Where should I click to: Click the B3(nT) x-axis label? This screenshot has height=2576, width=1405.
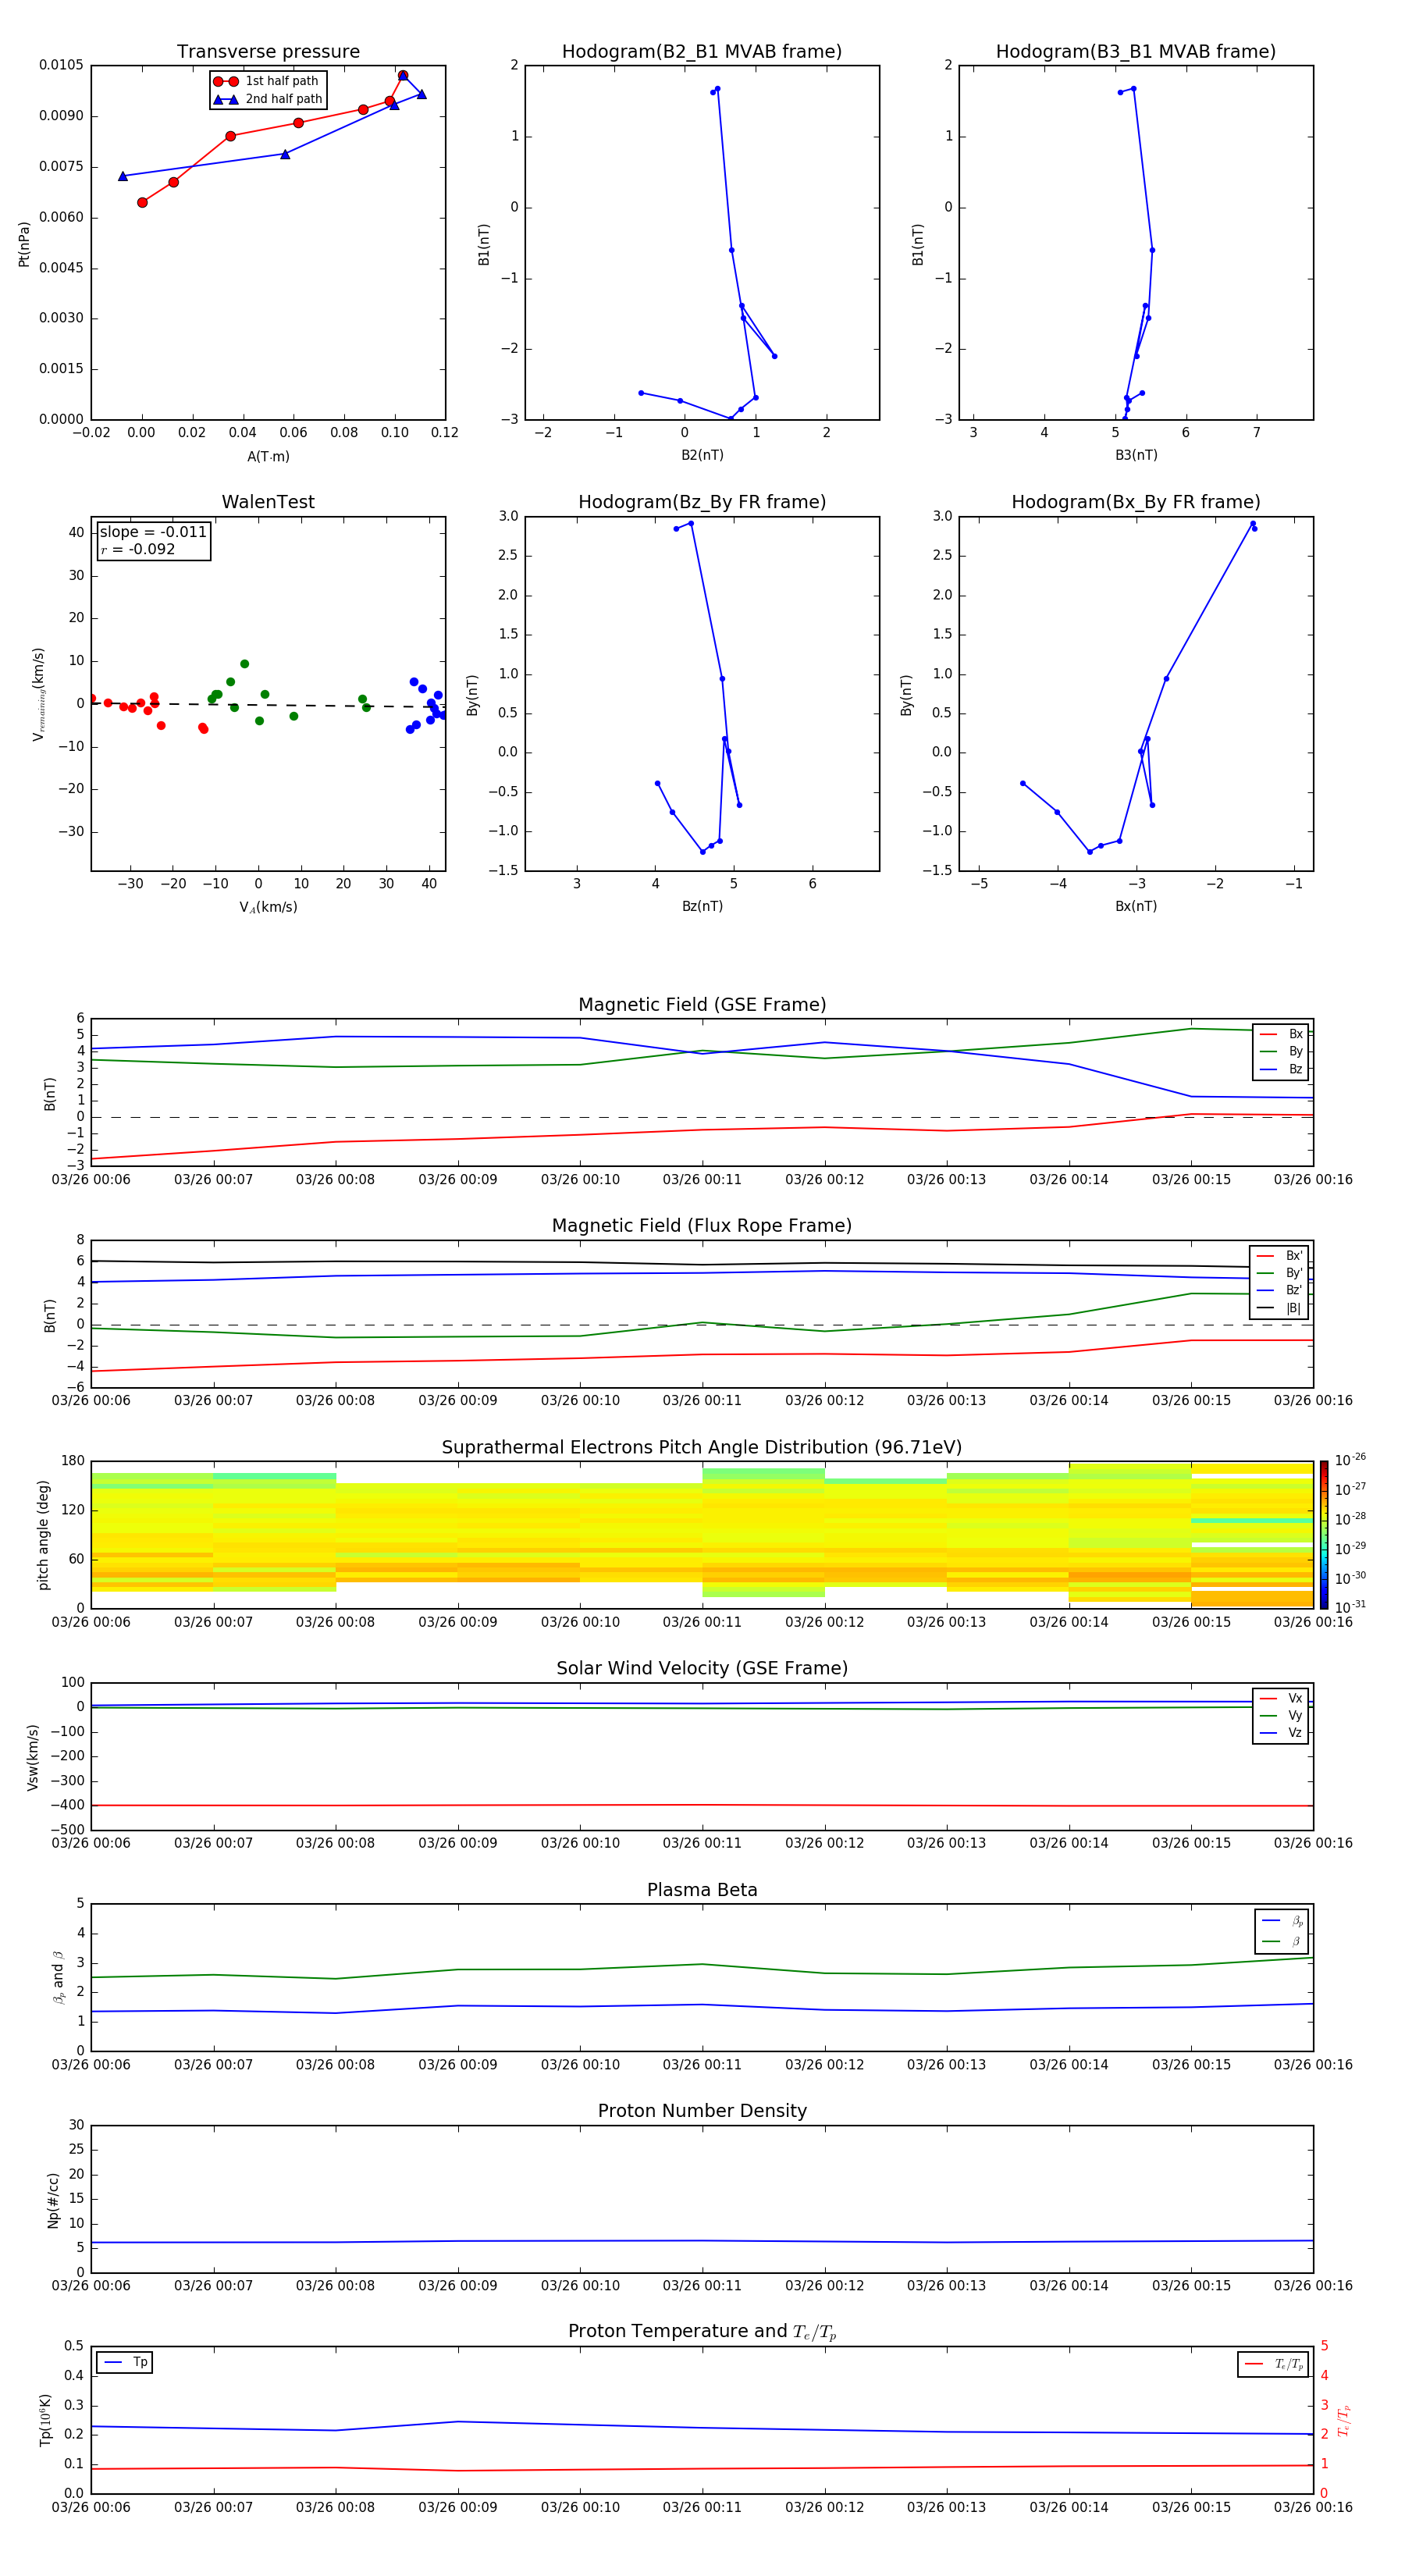(x=1136, y=455)
